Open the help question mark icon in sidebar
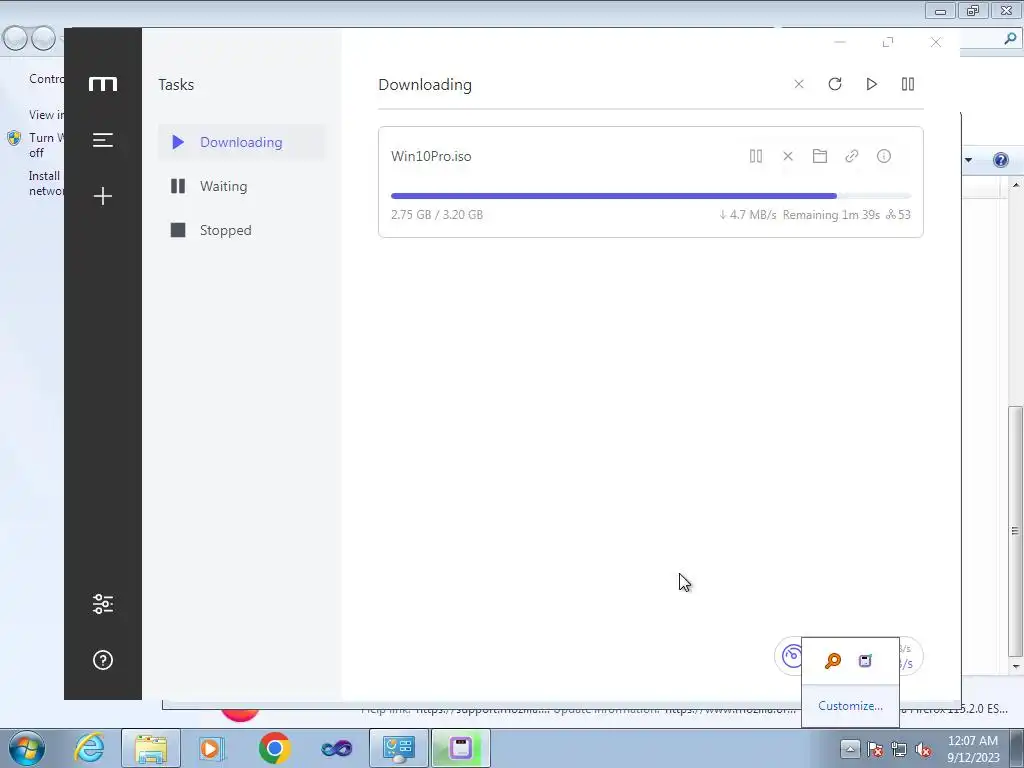Image resolution: width=1024 pixels, height=768 pixels. coord(103,660)
